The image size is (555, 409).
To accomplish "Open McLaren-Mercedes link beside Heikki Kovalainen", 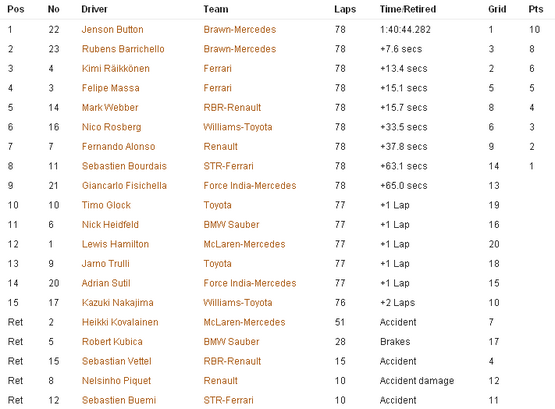I will 244,322.
